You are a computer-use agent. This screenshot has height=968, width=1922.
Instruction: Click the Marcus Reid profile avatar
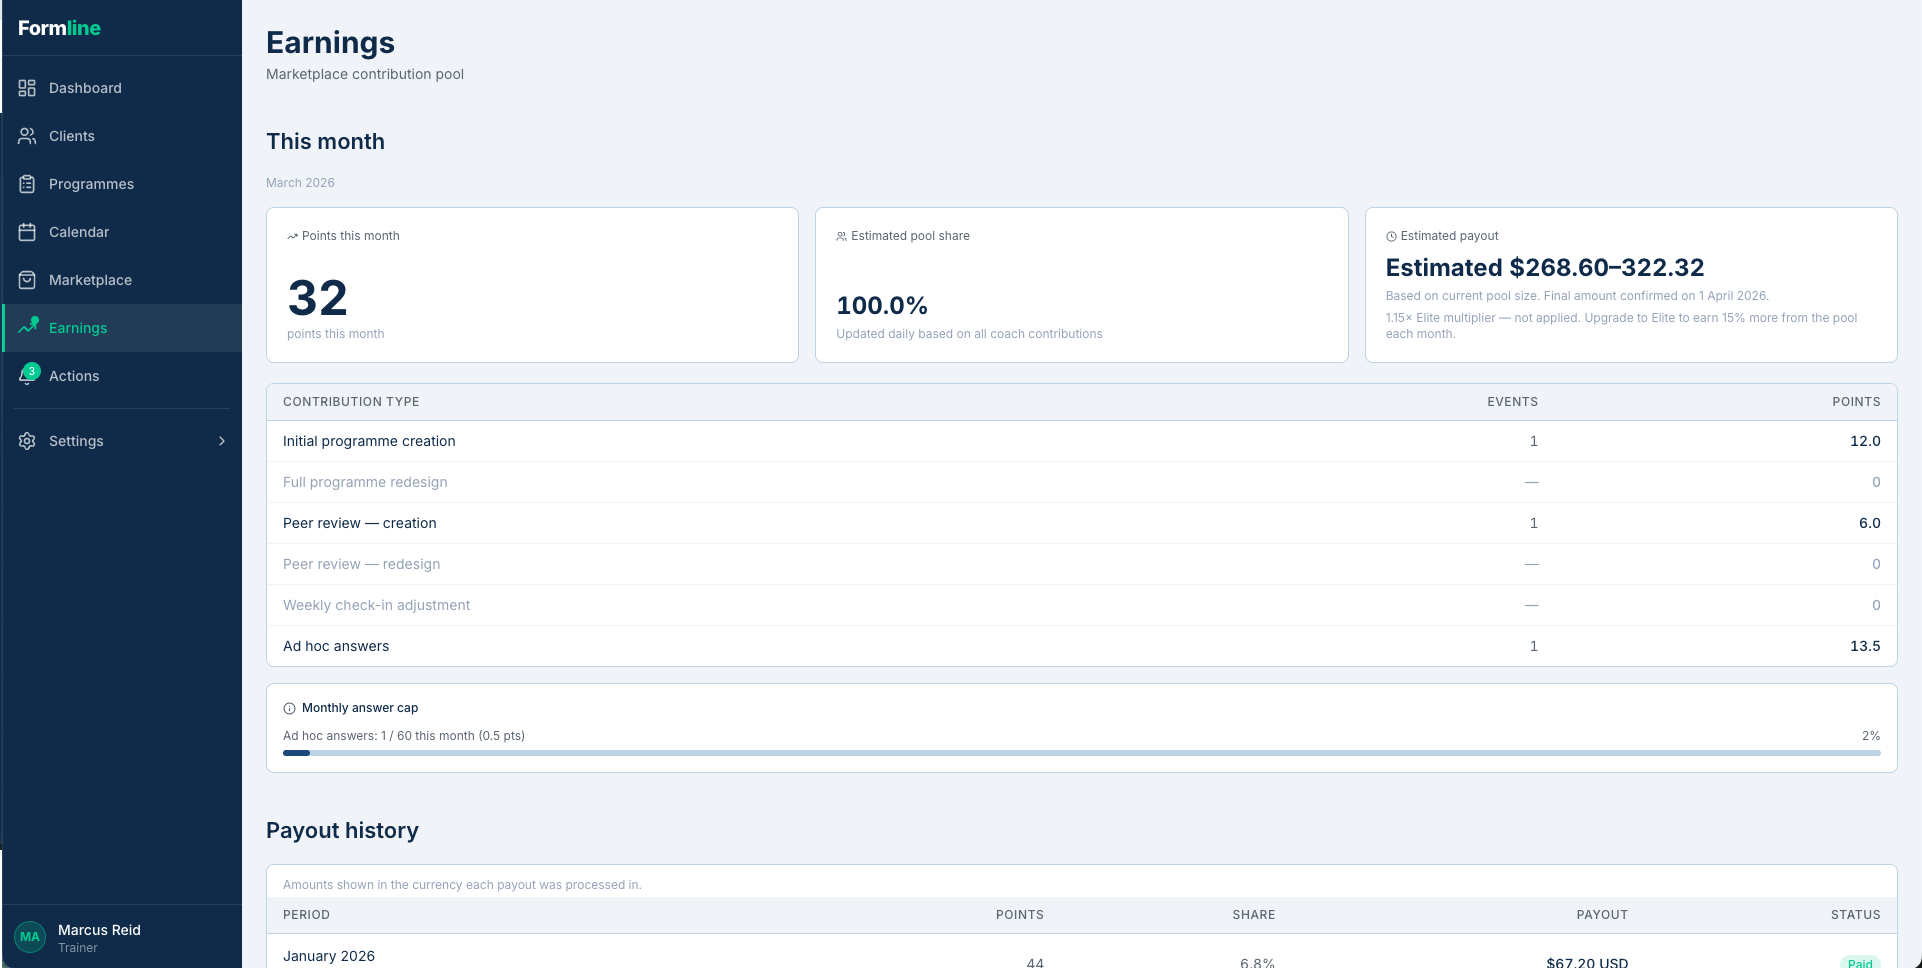[29, 937]
